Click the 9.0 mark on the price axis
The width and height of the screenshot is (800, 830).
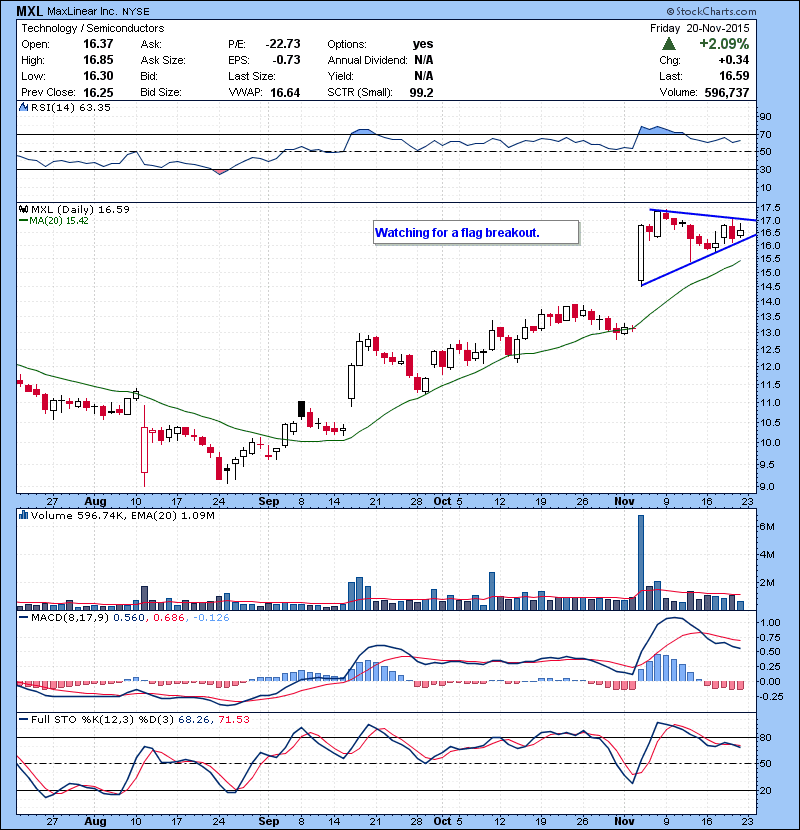tap(767, 486)
